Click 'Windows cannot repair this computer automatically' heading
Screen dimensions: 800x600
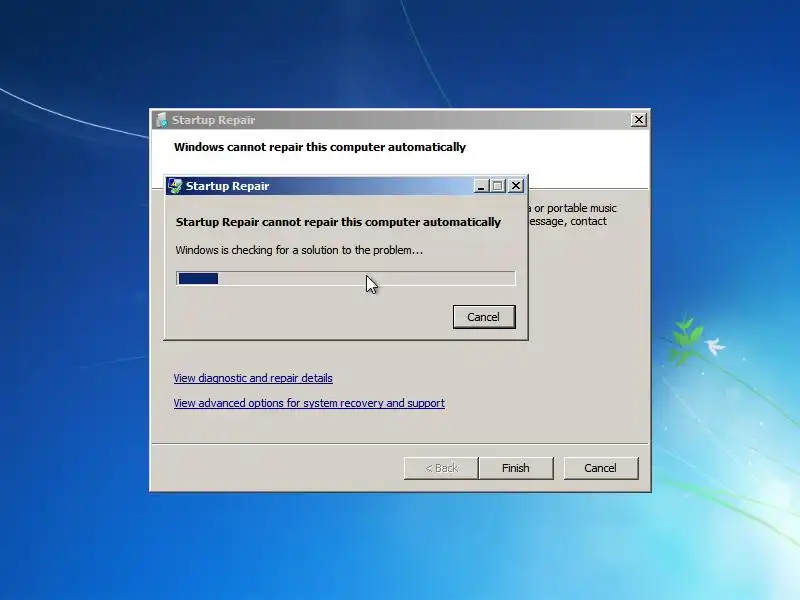[320, 147]
